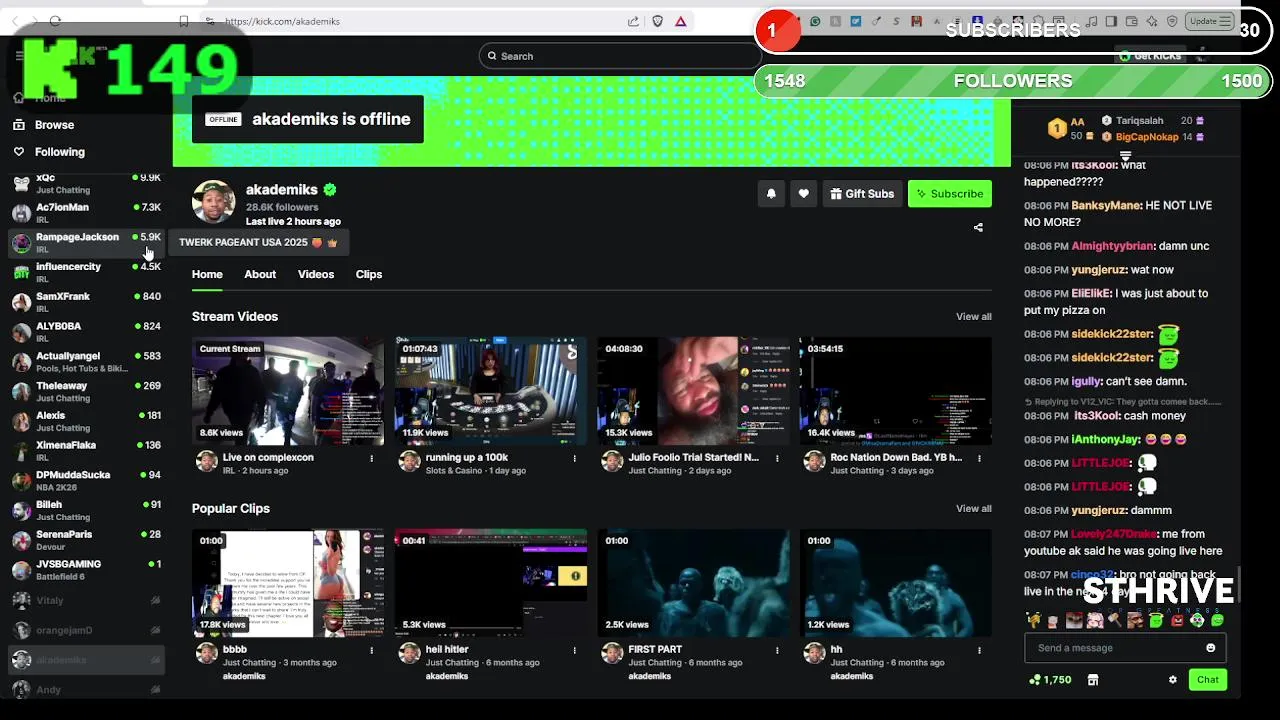Open RampageJackson channel in sidebar
Screen dimensions: 1280x720
86,243
